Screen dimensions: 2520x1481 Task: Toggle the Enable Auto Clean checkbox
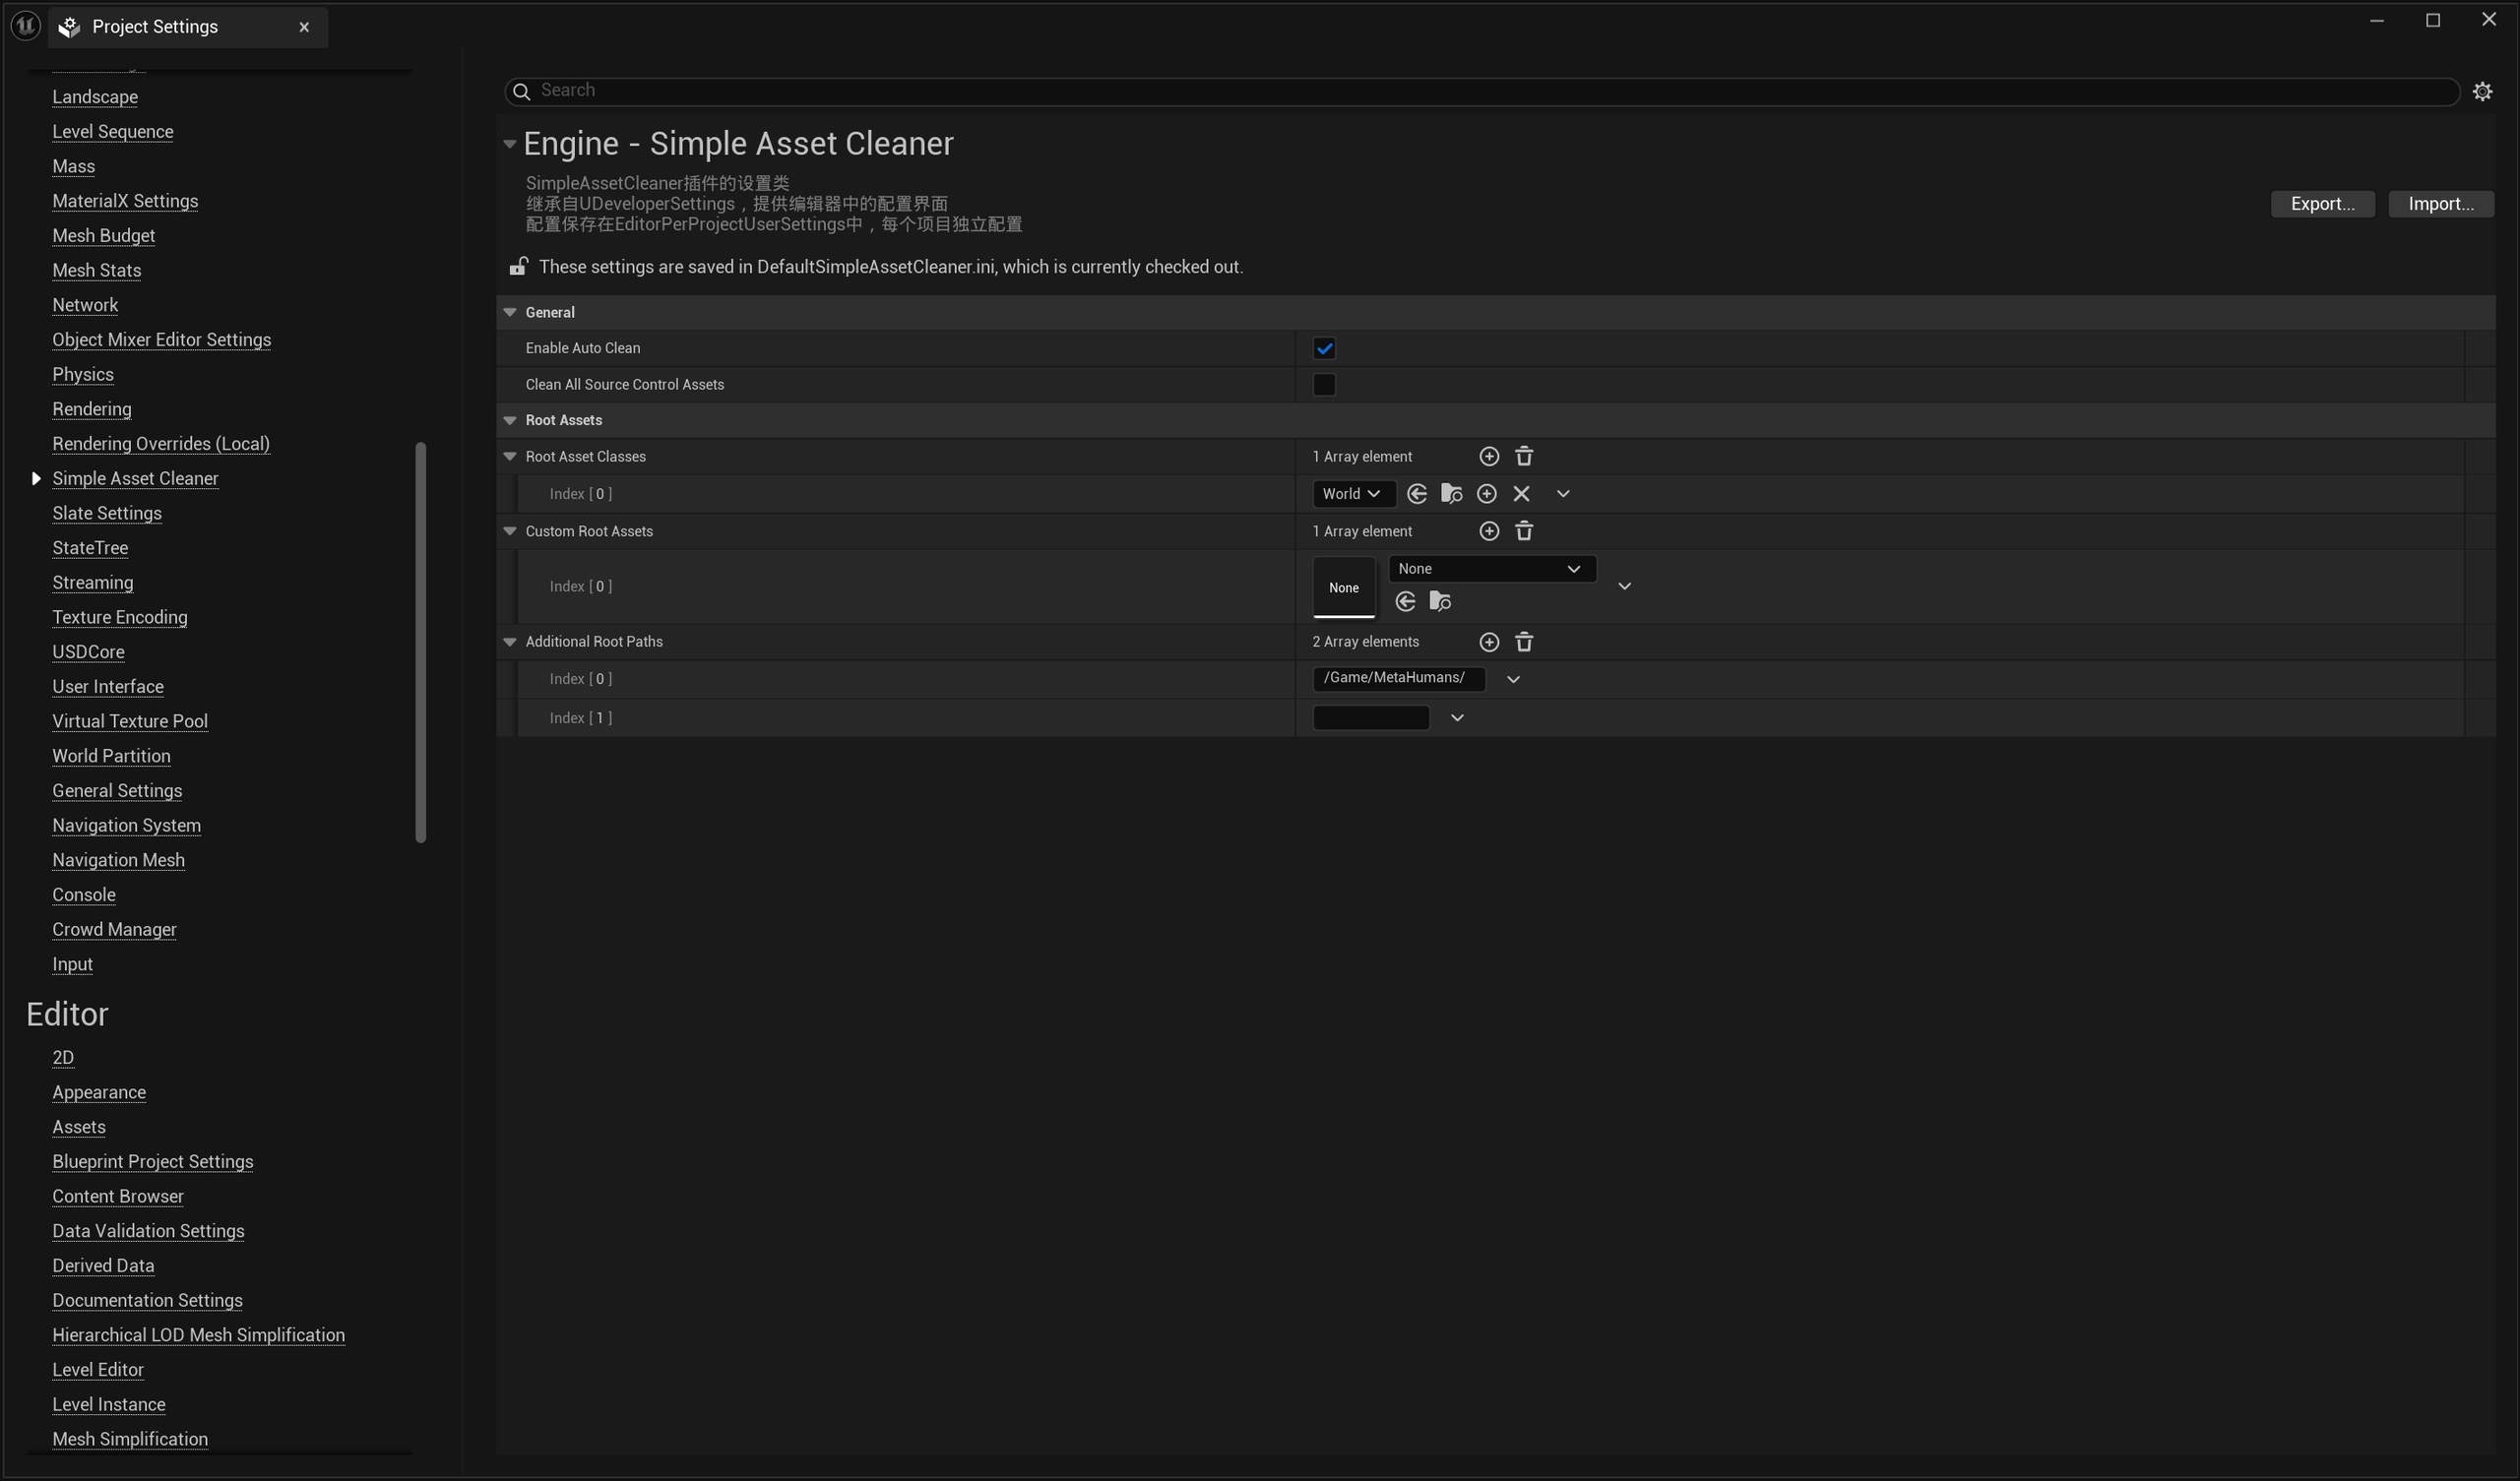[1324, 348]
